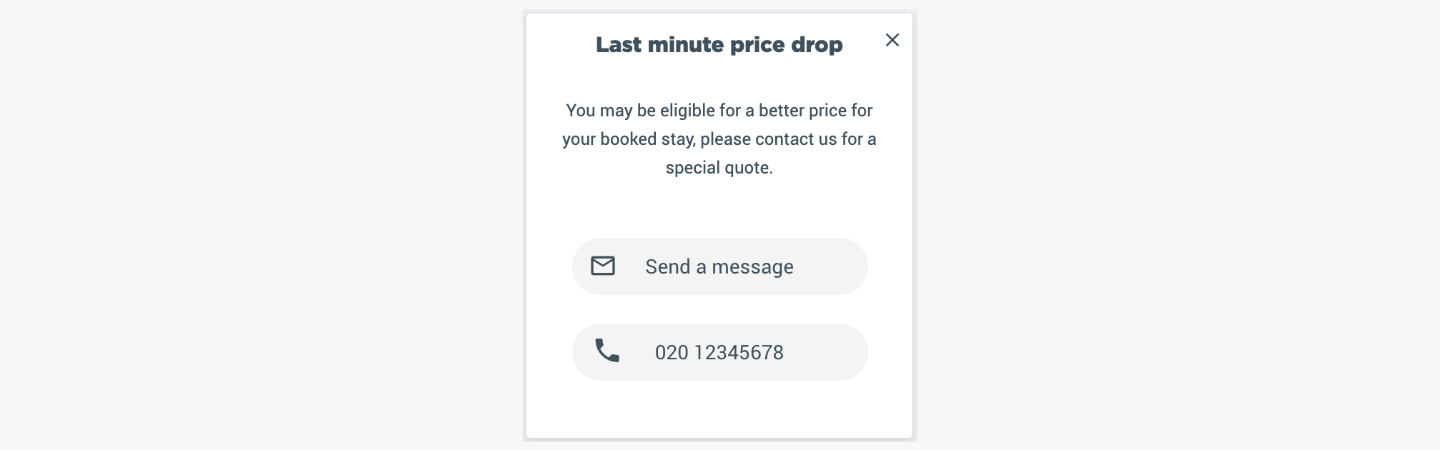
Task: Click the 'your booked stay' text line
Action: [719, 139]
